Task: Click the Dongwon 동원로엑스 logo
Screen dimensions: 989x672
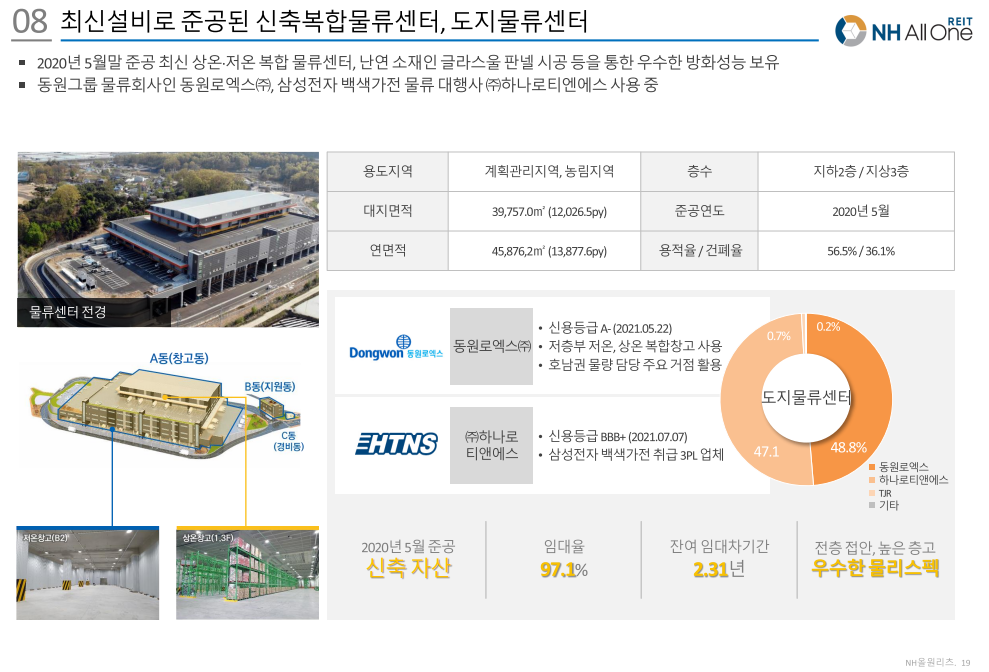Action: click(x=396, y=347)
